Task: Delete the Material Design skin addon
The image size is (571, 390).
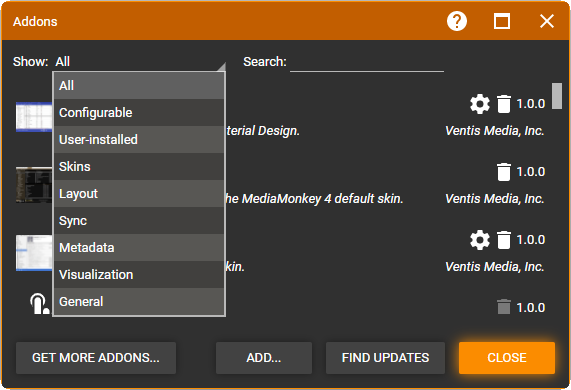Action: (x=504, y=104)
